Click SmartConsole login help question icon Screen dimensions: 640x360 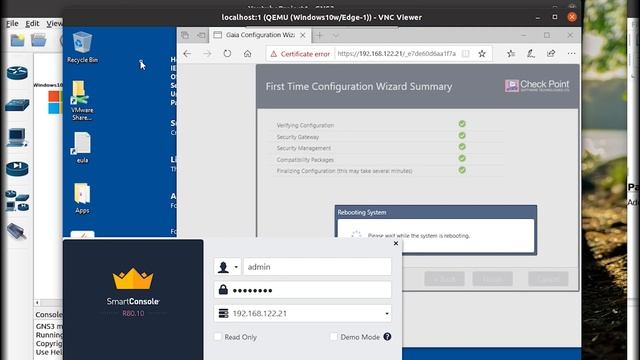point(387,337)
